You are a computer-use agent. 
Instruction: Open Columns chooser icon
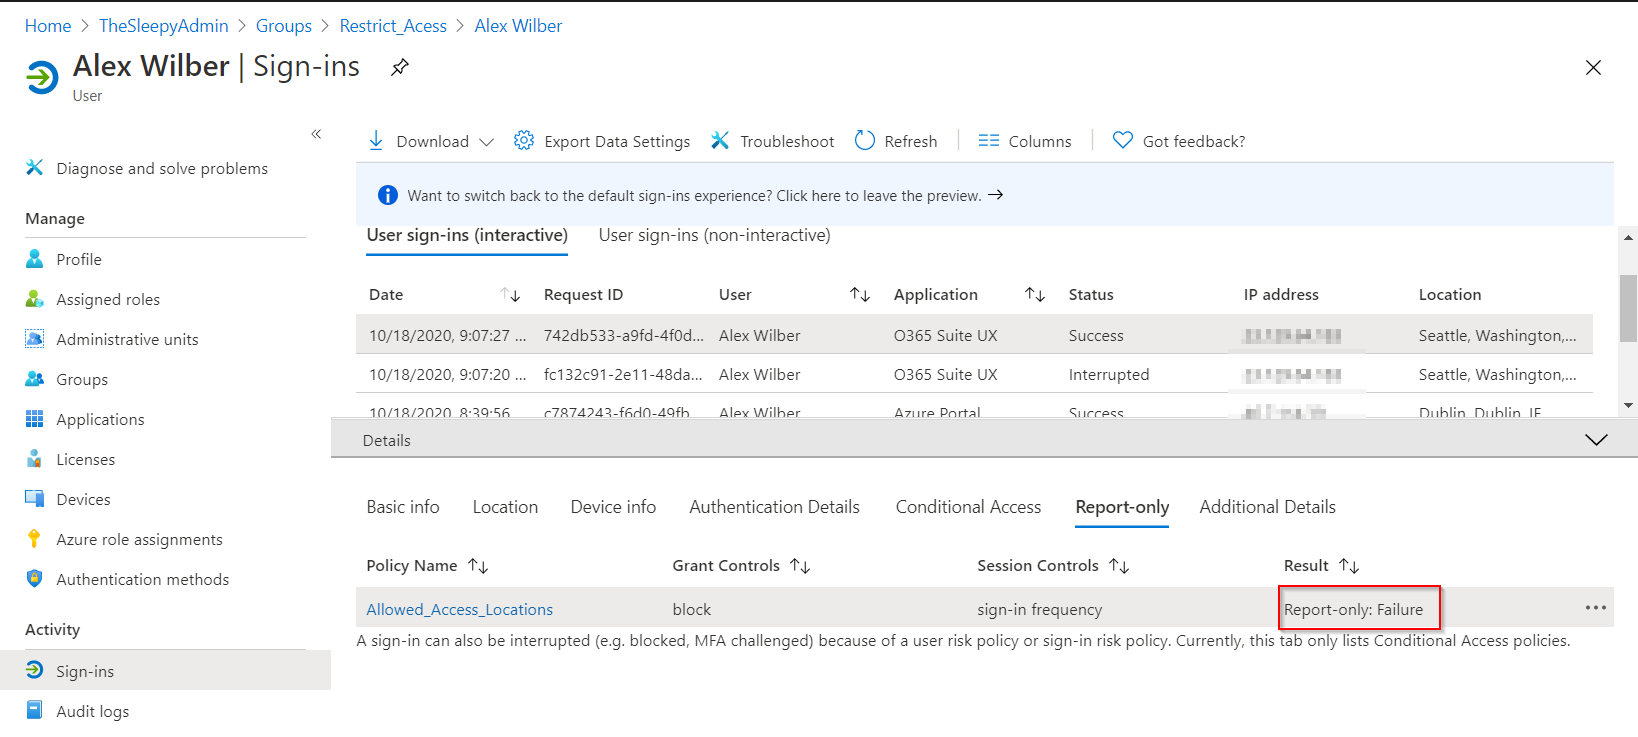click(x=989, y=141)
